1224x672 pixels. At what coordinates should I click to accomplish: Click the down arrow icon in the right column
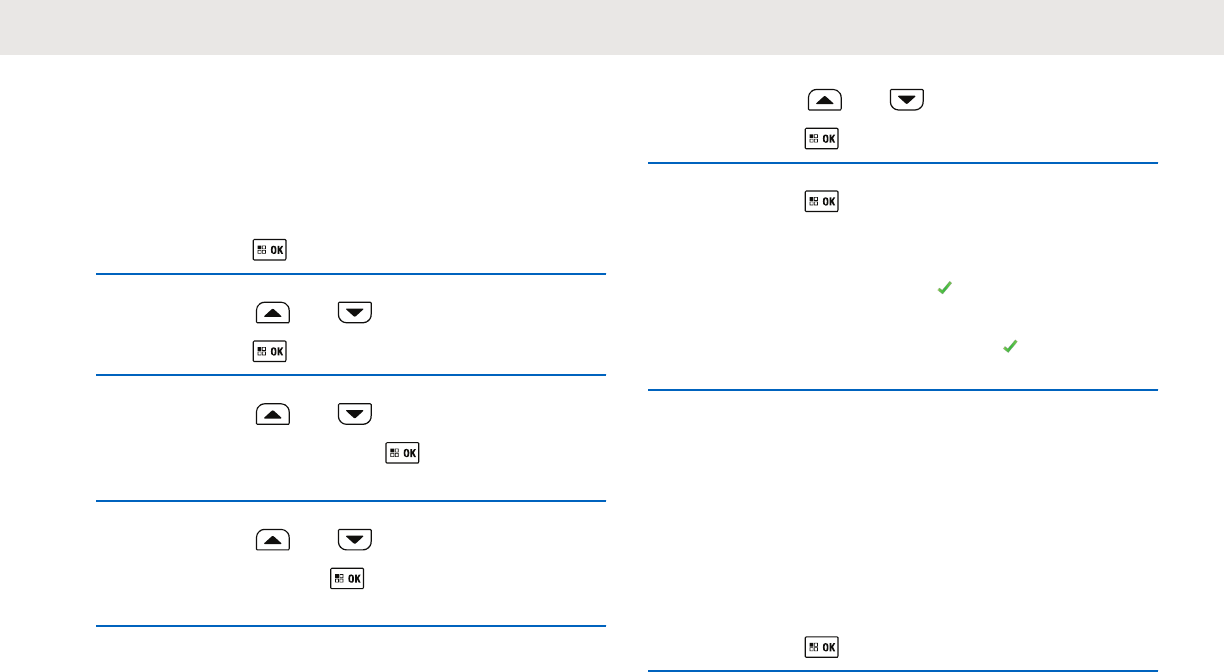pyautogui.click(x=907, y=100)
